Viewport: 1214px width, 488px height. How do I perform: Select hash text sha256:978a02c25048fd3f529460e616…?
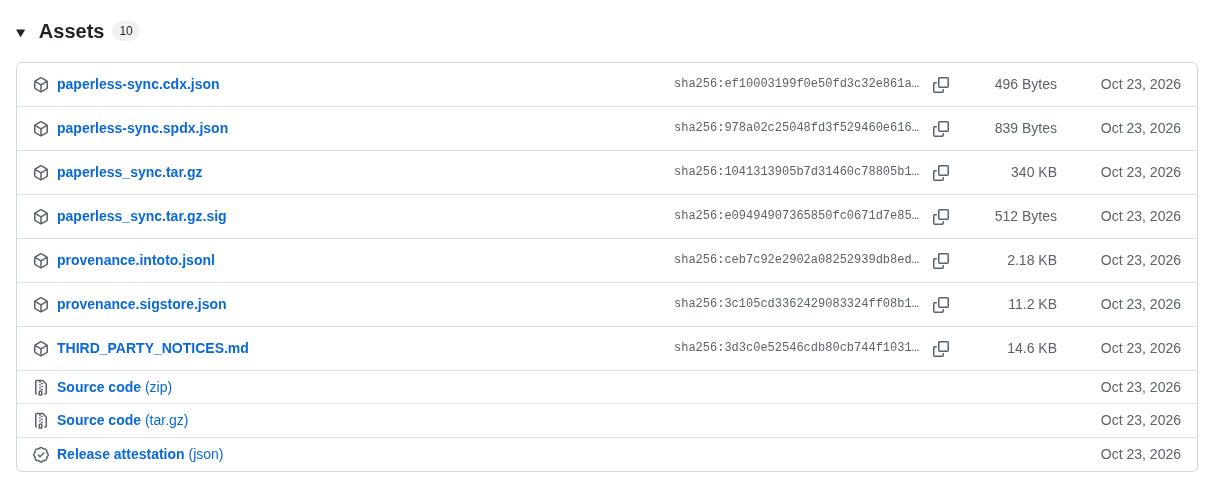coord(796,128)
